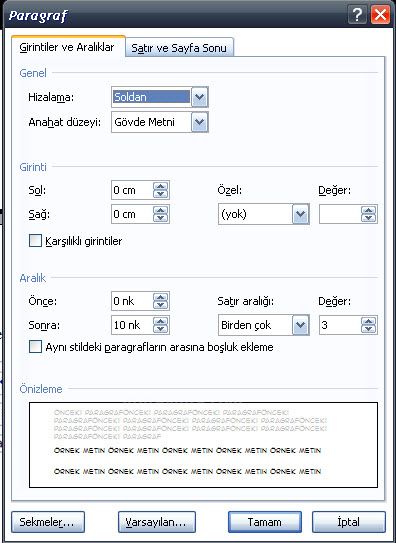Click the Önizleme preview box

[x=204, y=445]
